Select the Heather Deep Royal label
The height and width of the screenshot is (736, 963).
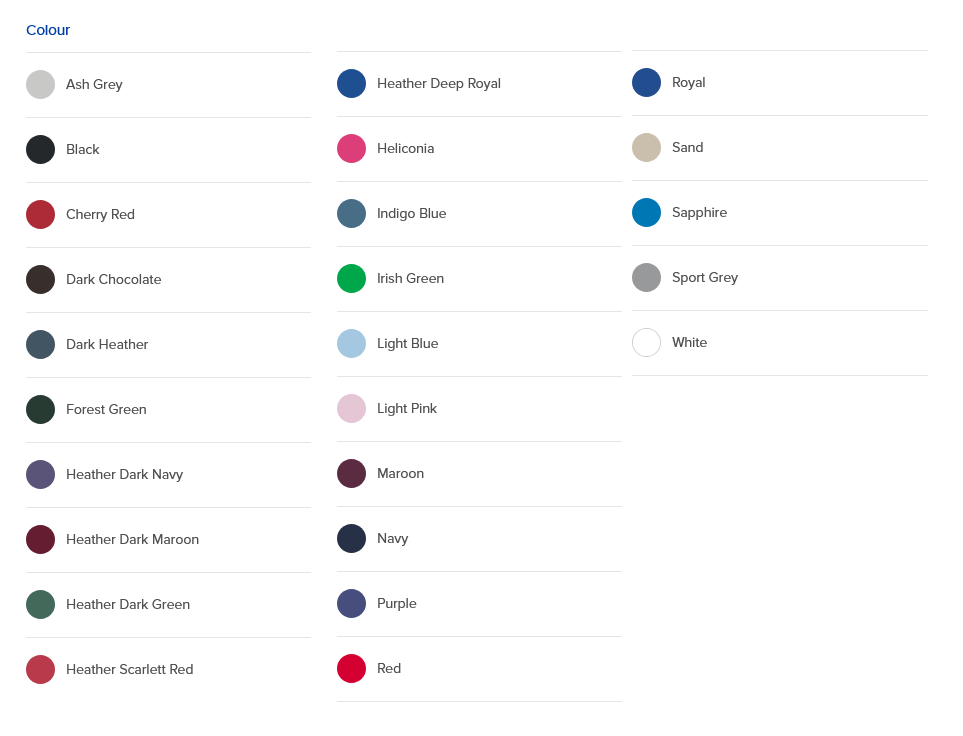pyautogui.click(x=439, y=84)
